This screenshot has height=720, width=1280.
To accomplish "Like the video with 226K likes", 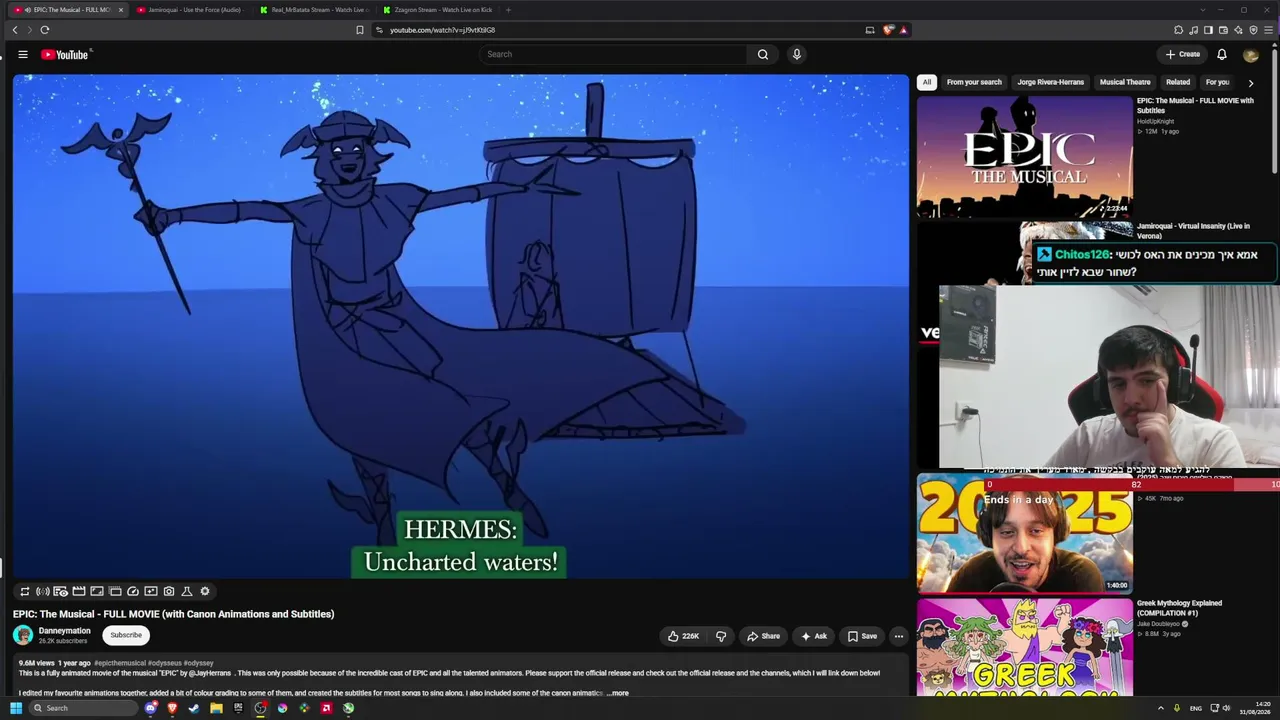I will [683, 636].
